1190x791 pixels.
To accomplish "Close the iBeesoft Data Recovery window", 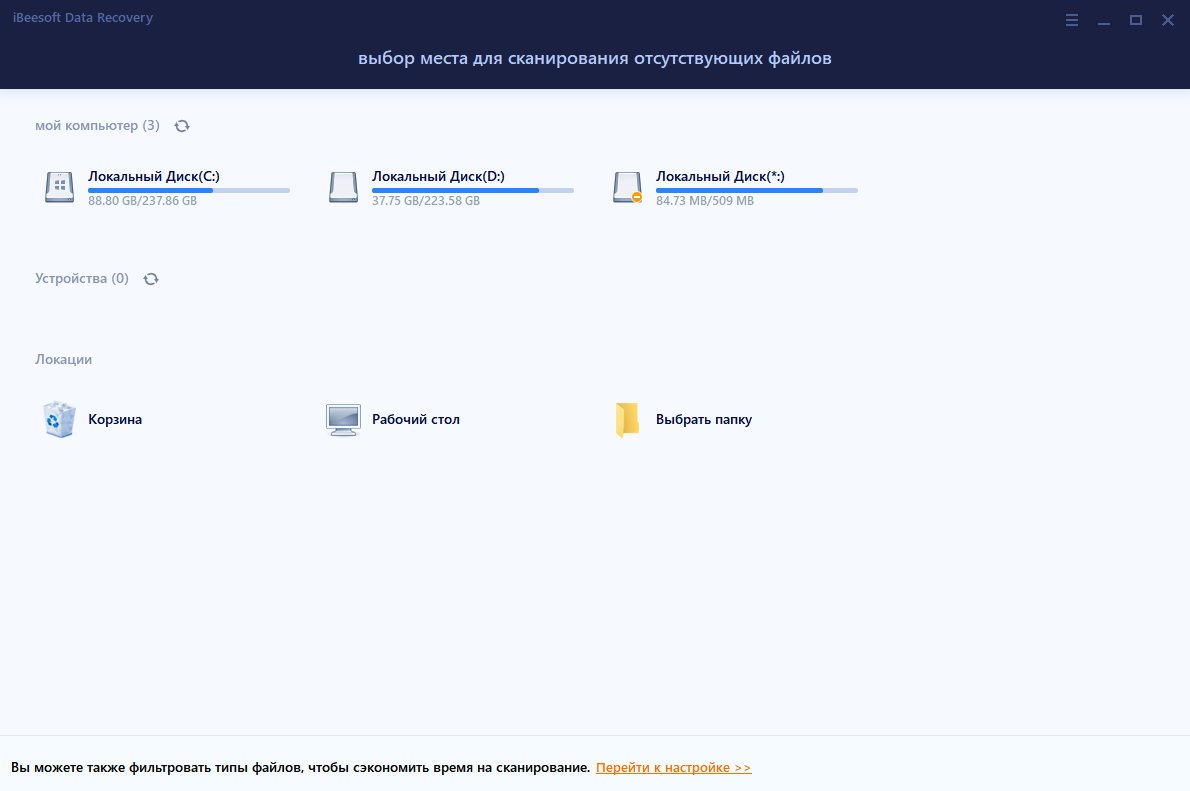I will 1168,20.
